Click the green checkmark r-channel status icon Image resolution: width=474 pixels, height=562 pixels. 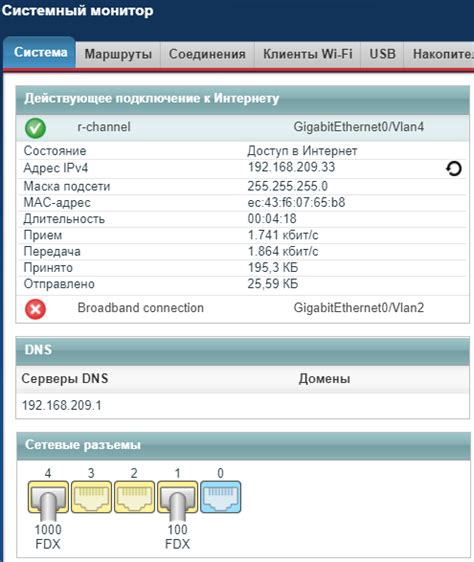(35, 128)
